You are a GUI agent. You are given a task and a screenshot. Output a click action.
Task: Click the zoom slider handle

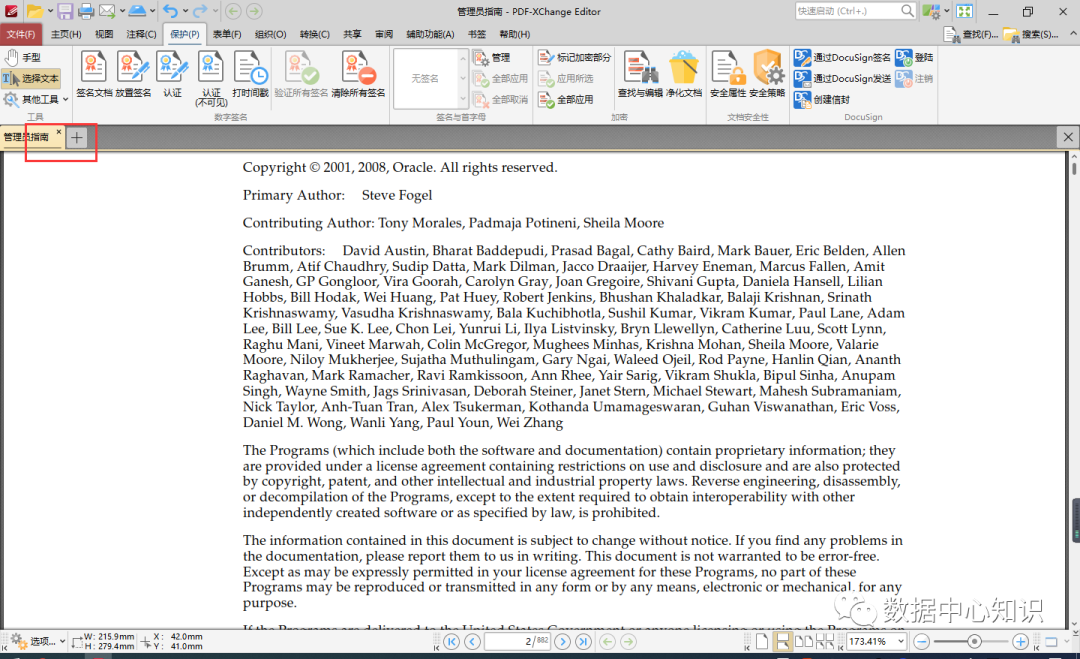974,642
